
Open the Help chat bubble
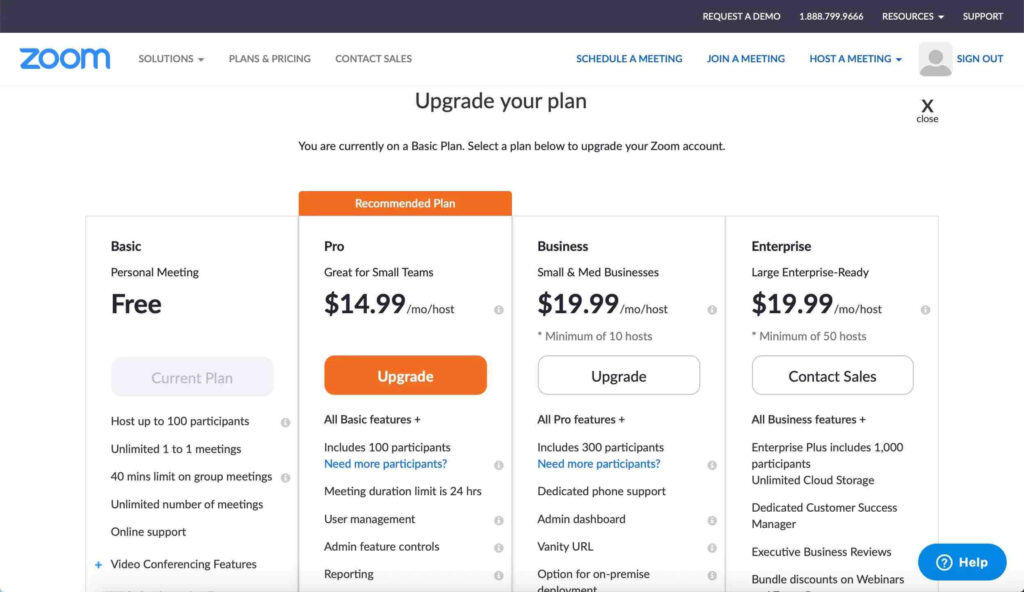coord(961,562)
